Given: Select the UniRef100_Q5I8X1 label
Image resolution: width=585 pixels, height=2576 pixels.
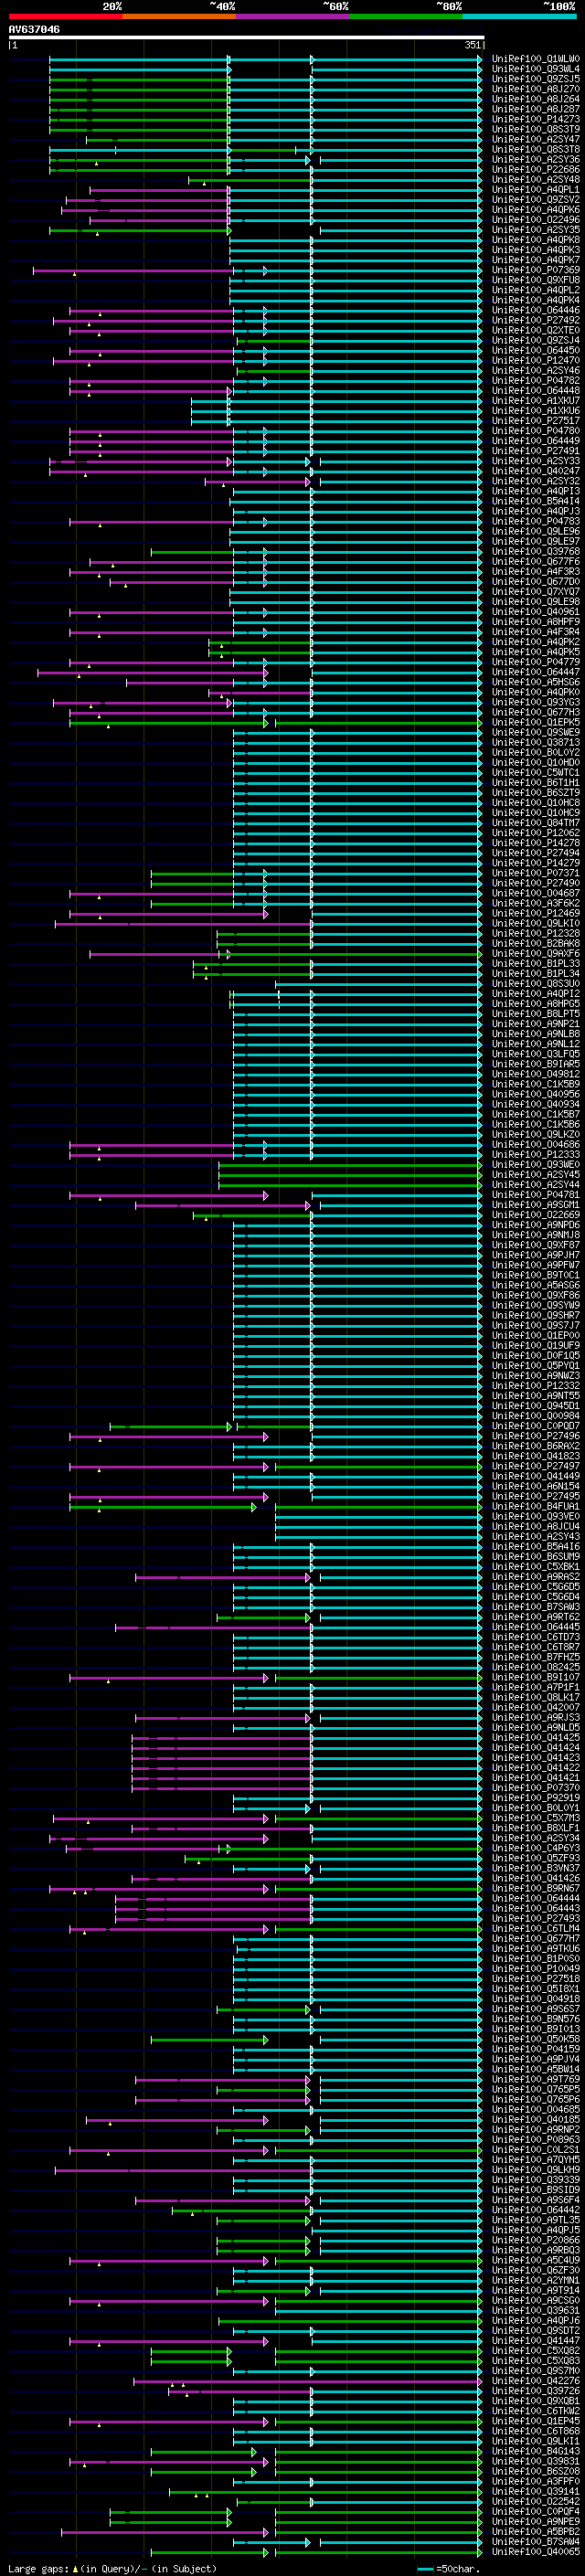Looking at the screenshot, I should coord(536,1989).
